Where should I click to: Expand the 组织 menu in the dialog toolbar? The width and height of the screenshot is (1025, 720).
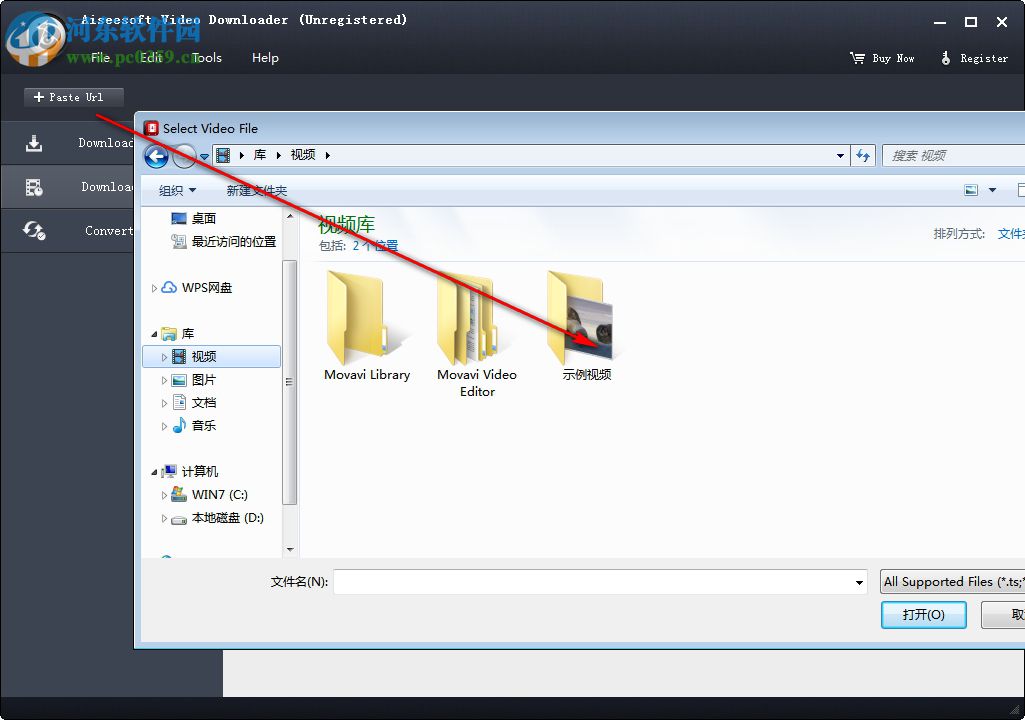click(175, 189)
